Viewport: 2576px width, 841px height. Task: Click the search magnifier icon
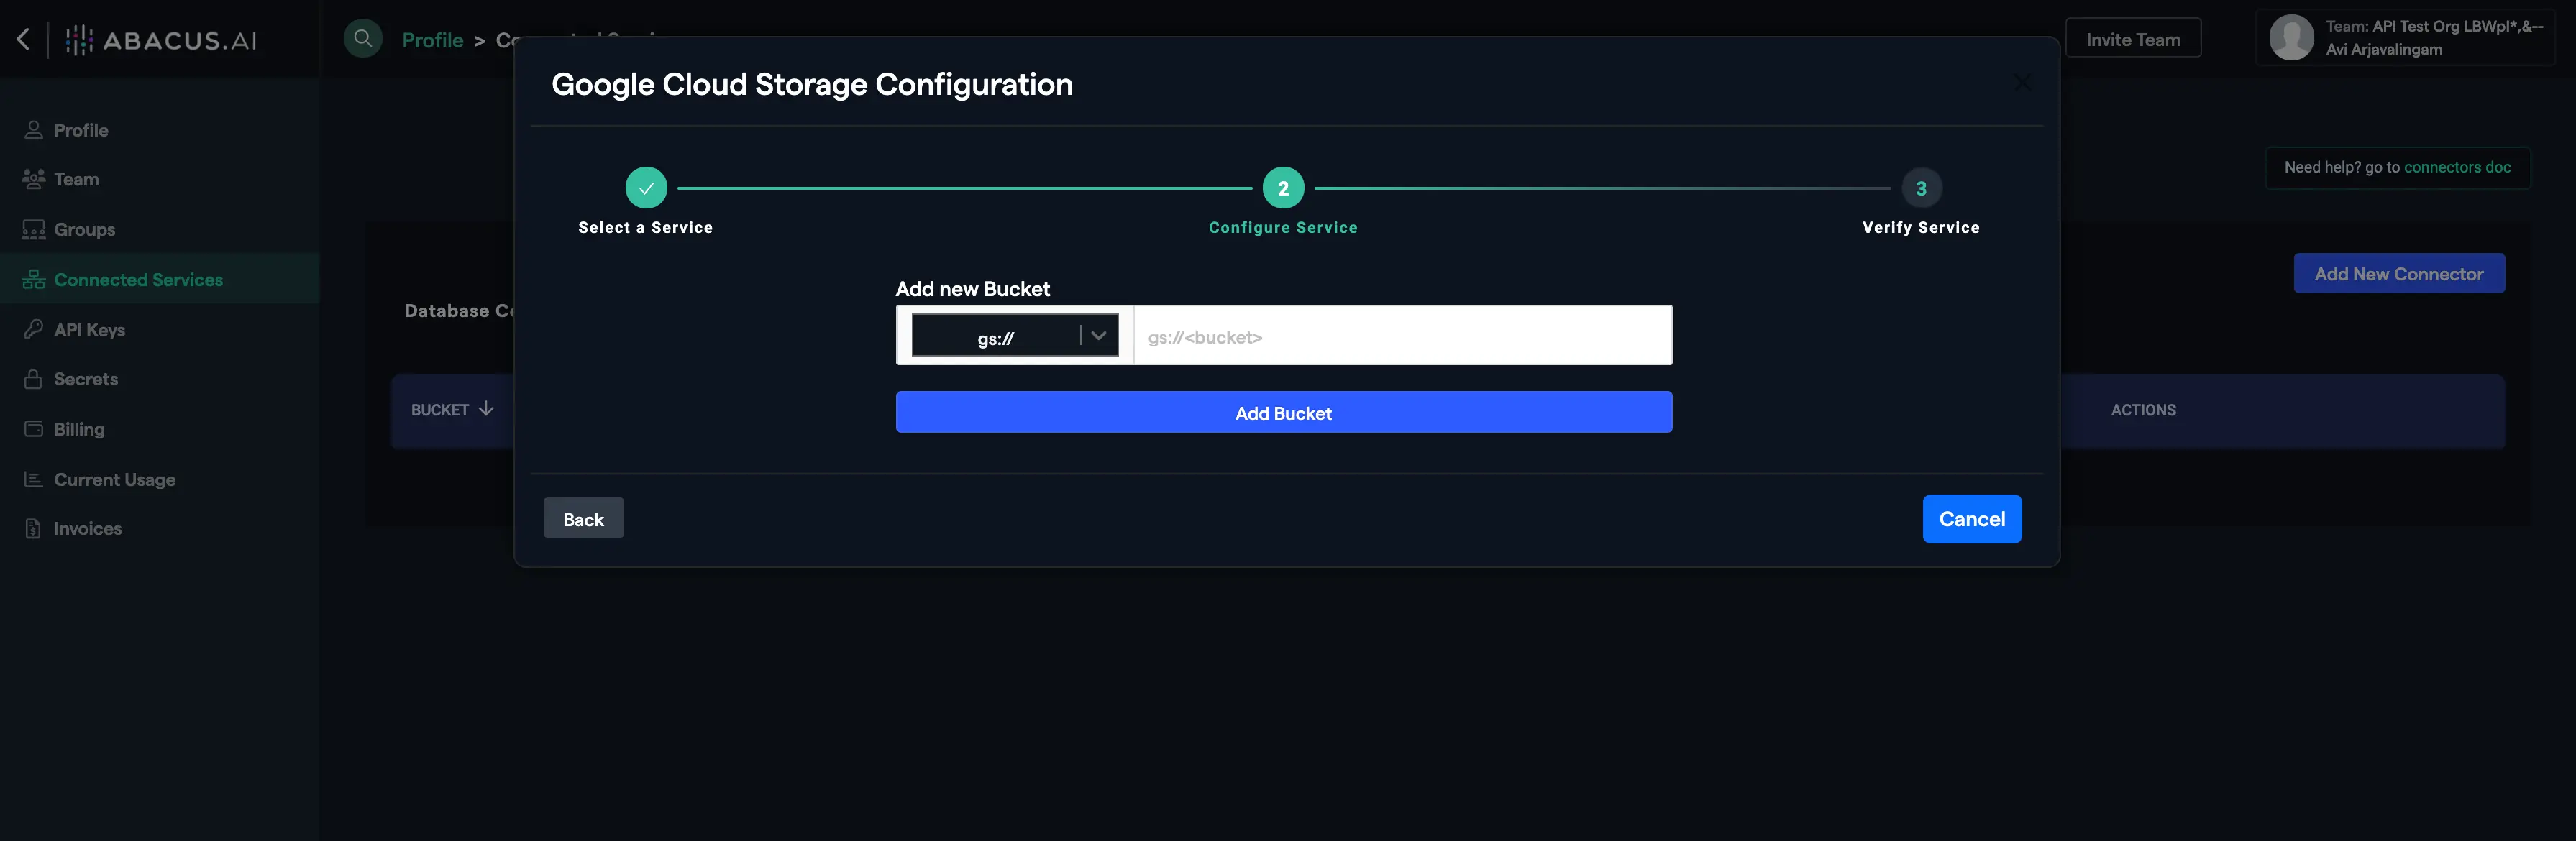(363, 39)
